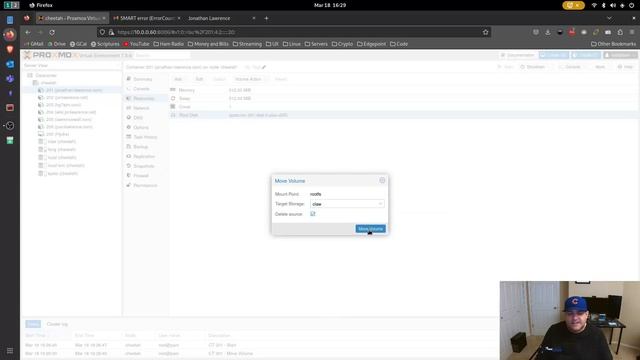Reload the current page
Screen dimensions: 640x360
pos(52,32)
